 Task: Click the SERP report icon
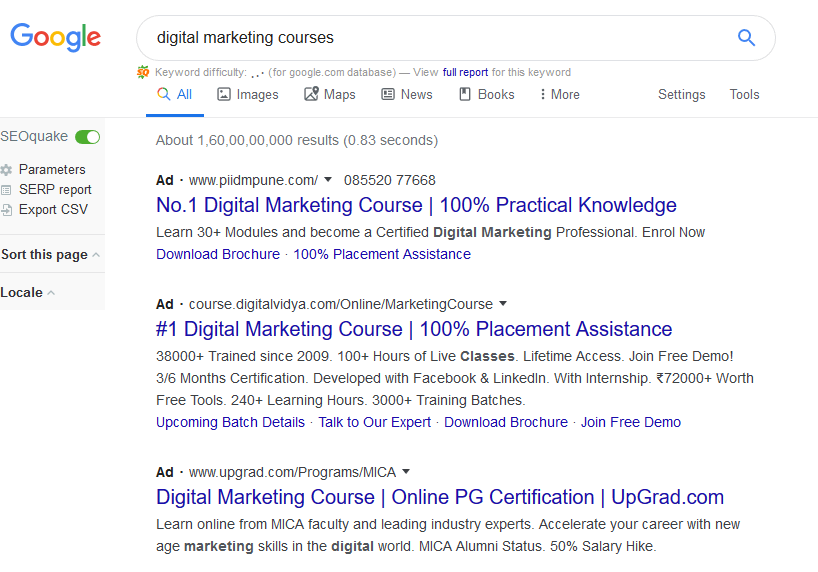click(x=6, y=189)
